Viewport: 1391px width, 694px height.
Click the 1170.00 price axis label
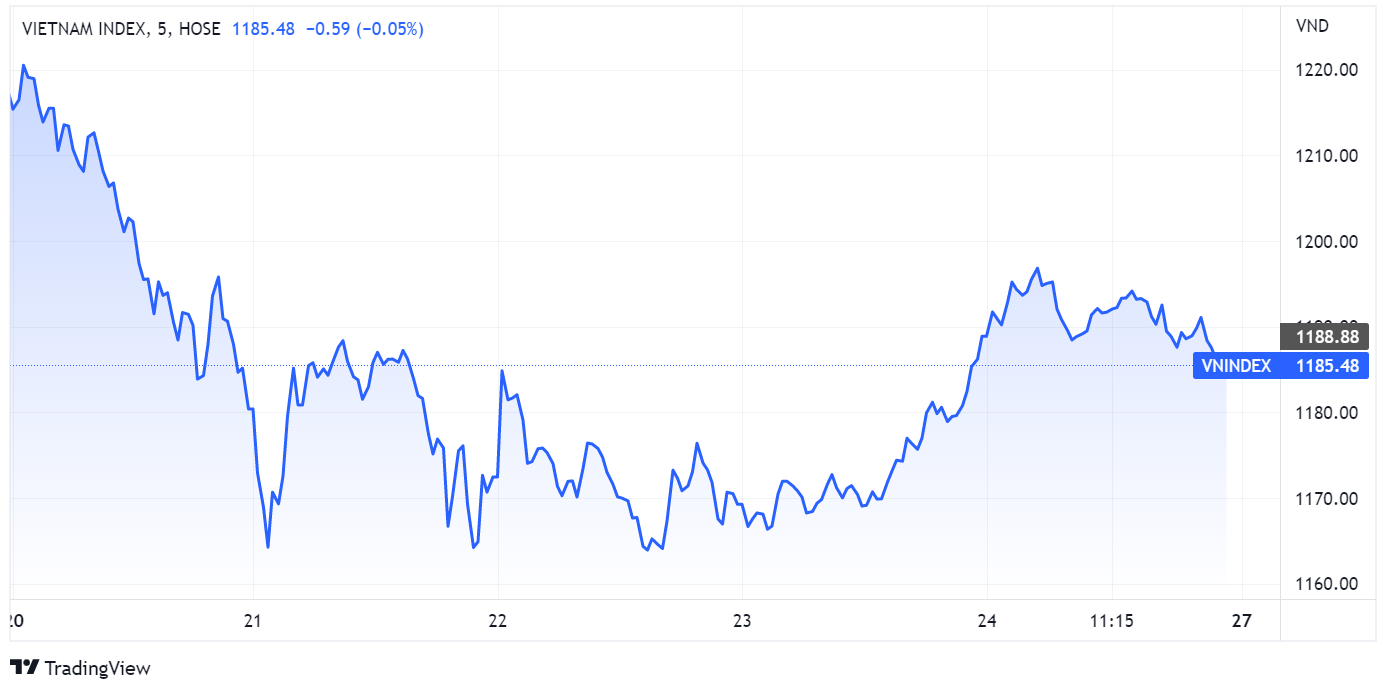coord(1326,499)
